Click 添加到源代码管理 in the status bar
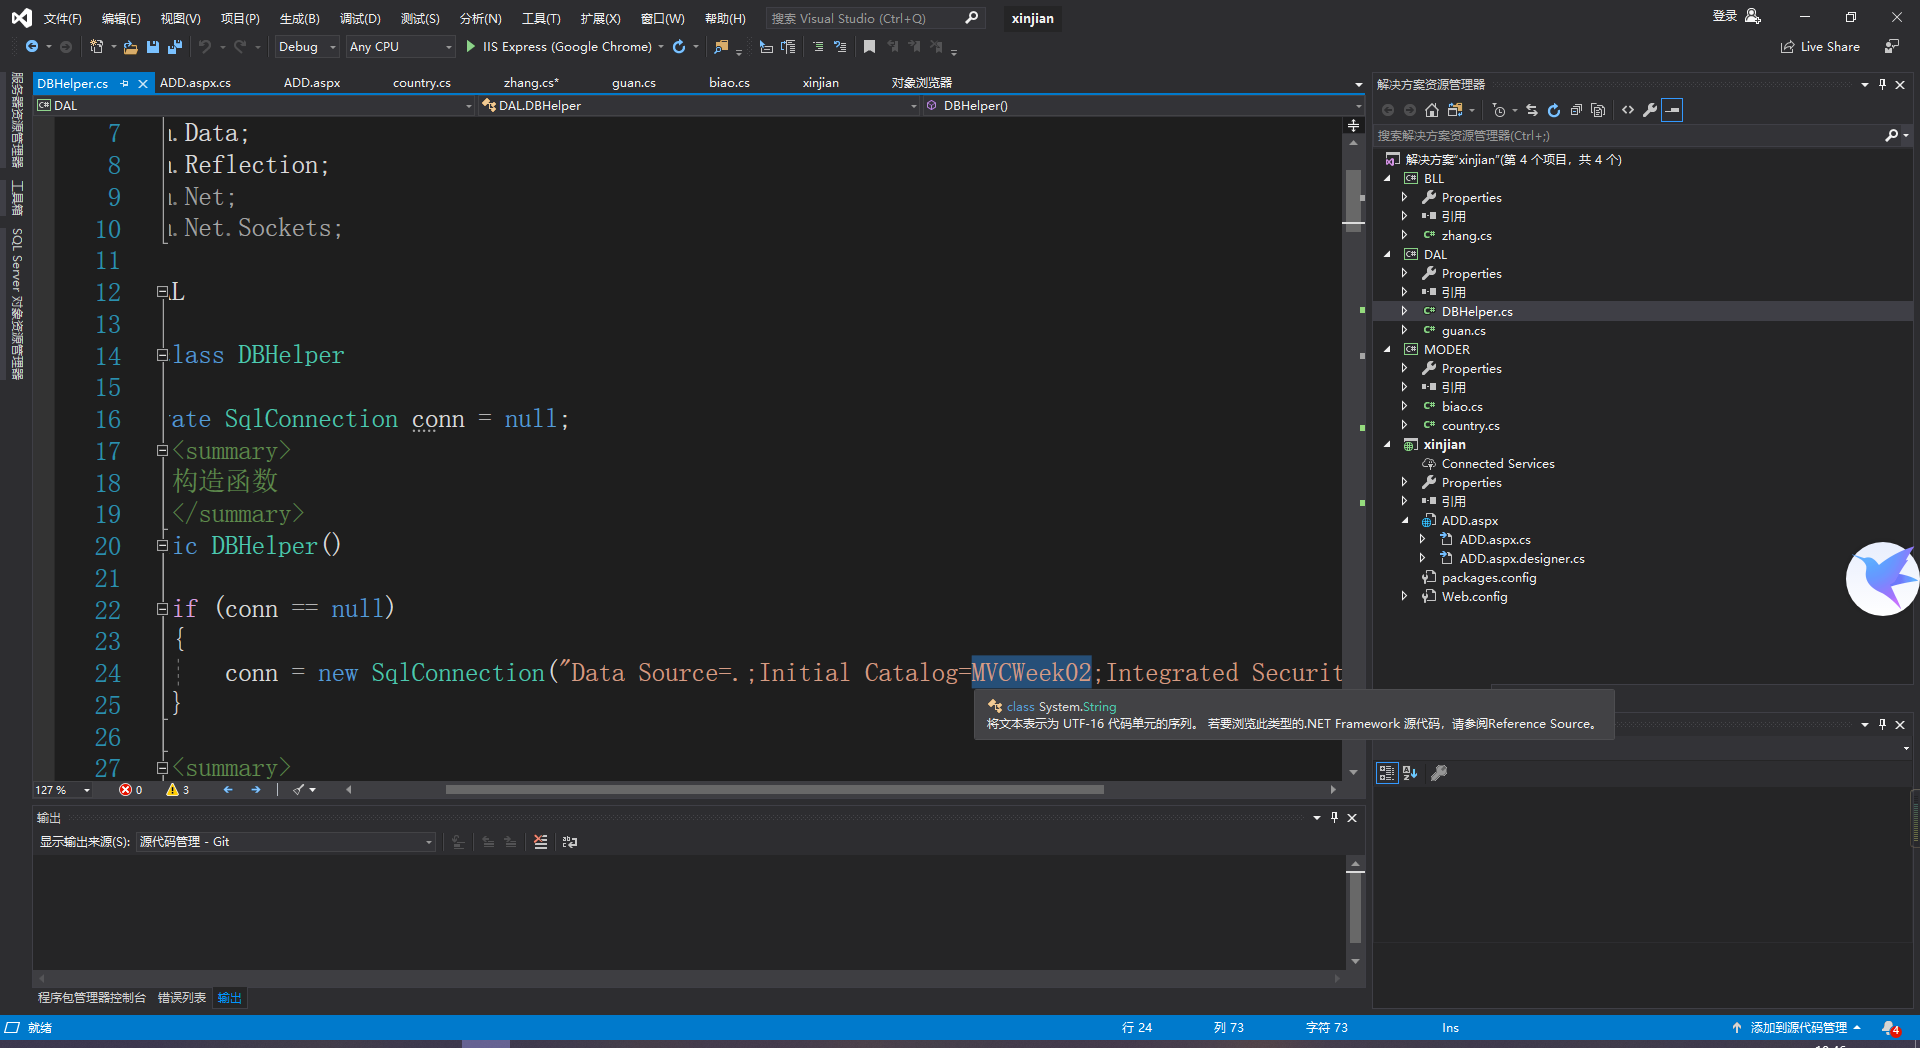 1798,1028
